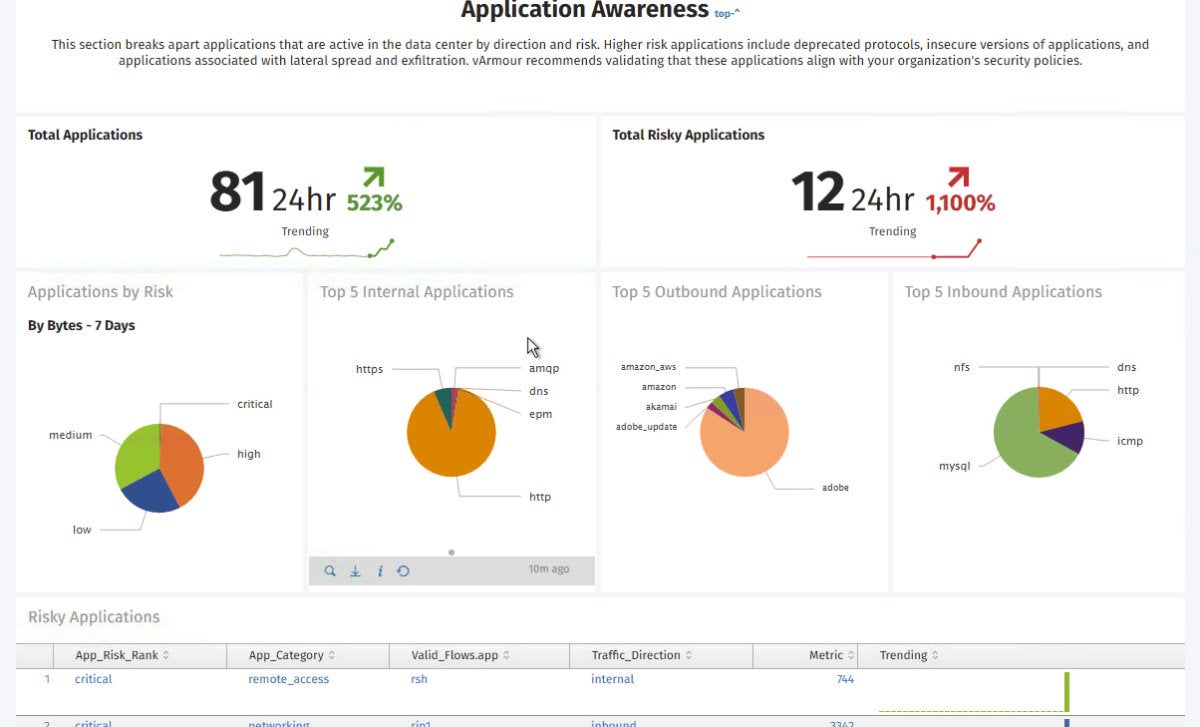Screen dimensions: 1200x727
Task: Open the rsh application link
Action: (420, 679)
